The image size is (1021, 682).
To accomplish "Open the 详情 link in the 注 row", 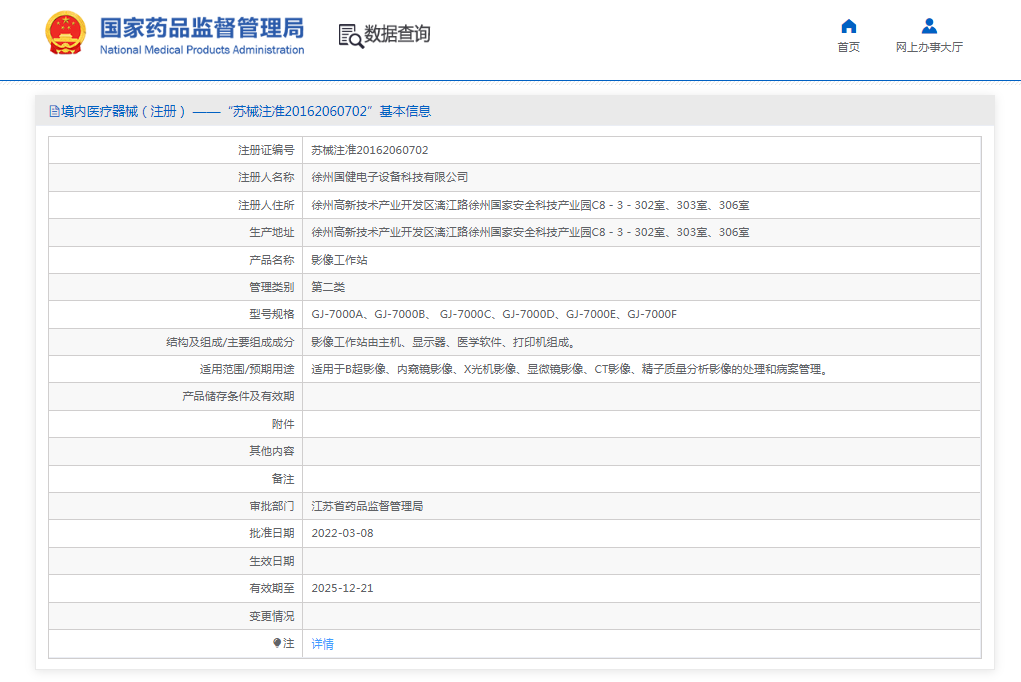I will click(x=322, y=644).
